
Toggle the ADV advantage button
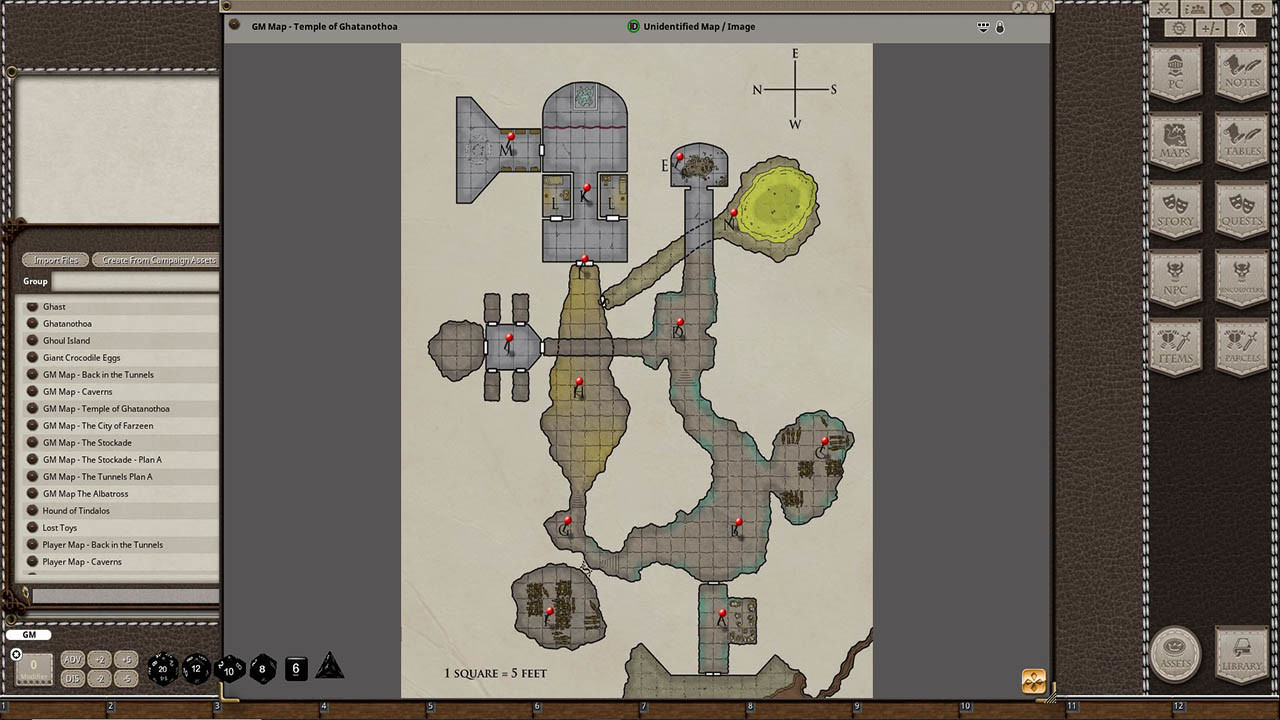[72, 659]
